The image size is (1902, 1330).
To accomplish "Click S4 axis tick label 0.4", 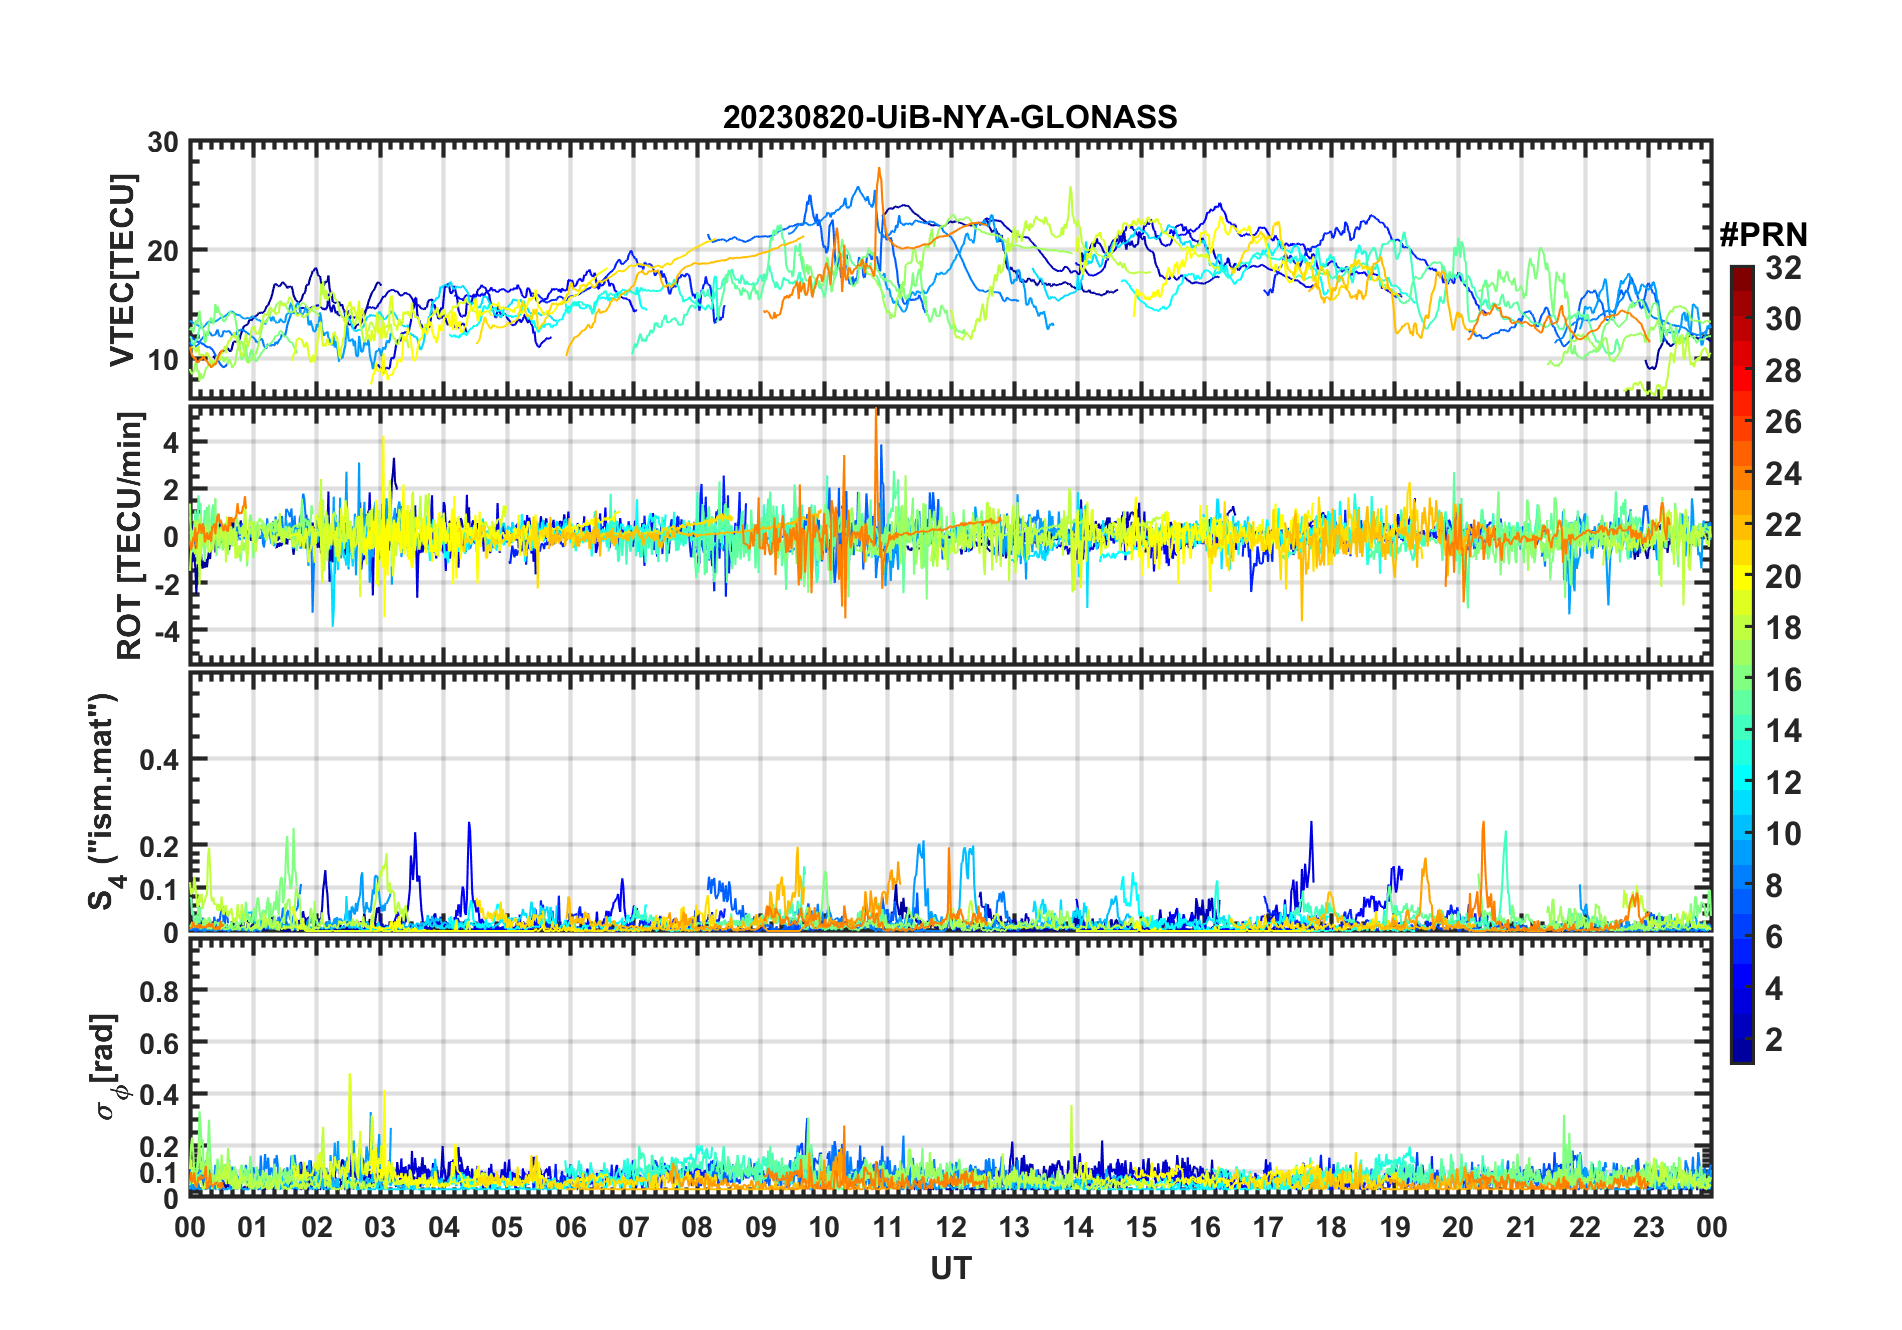I will click(x=160, y=759).
